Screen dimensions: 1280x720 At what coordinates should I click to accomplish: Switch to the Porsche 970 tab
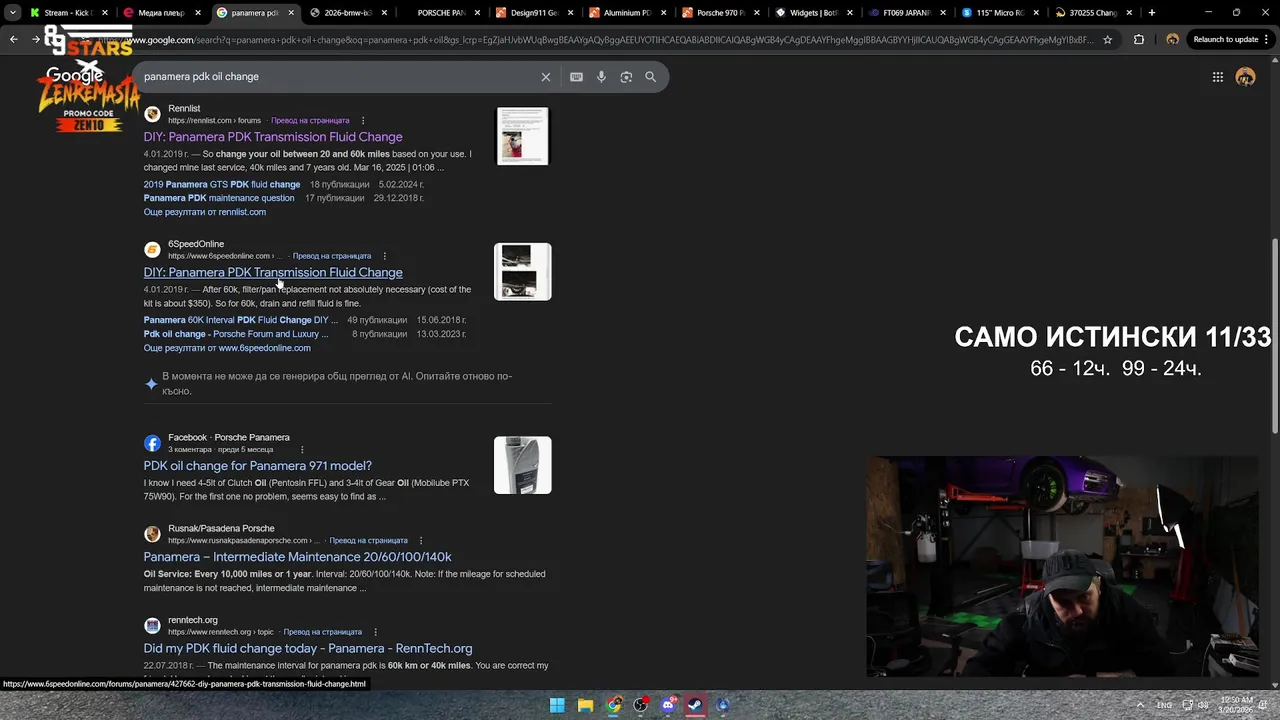click(x=719, y=13)
